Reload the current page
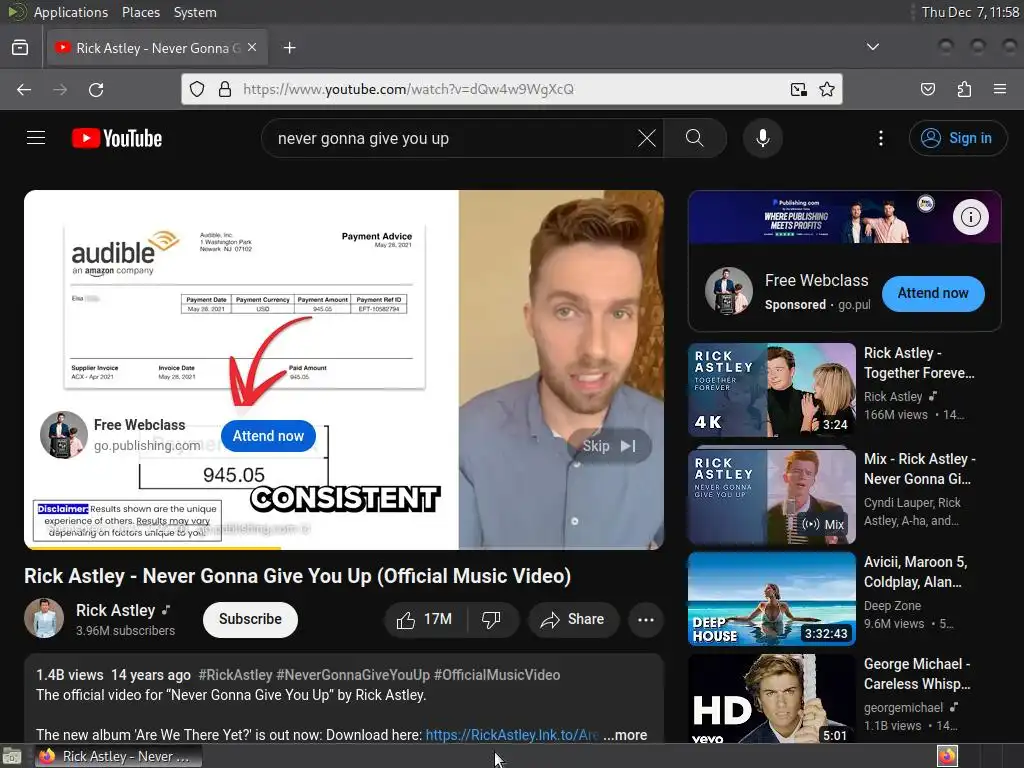The height and width of the screenshot is (768, 1024). 96,89
